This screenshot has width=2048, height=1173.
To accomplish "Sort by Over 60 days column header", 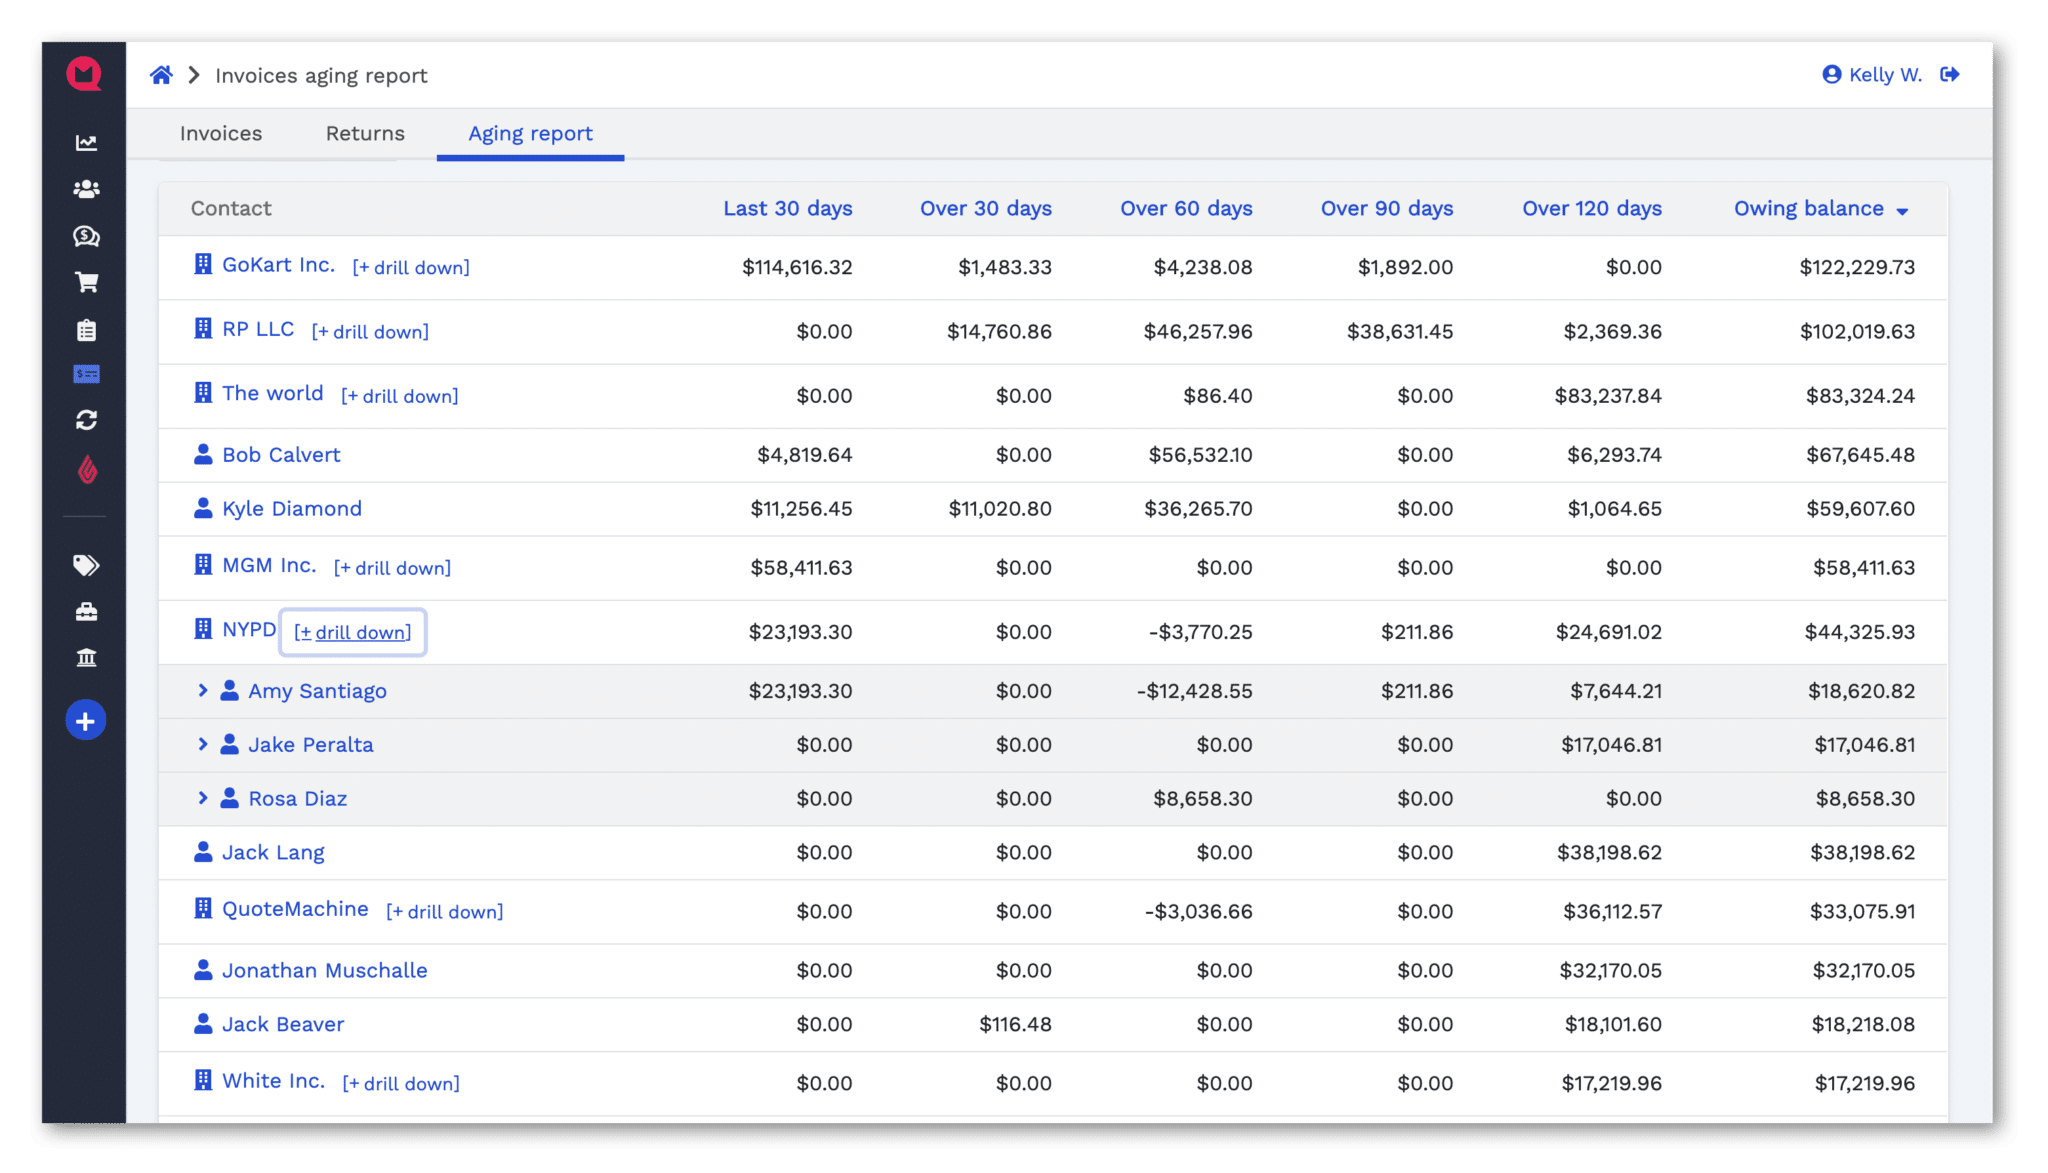I will (1186, 208).
